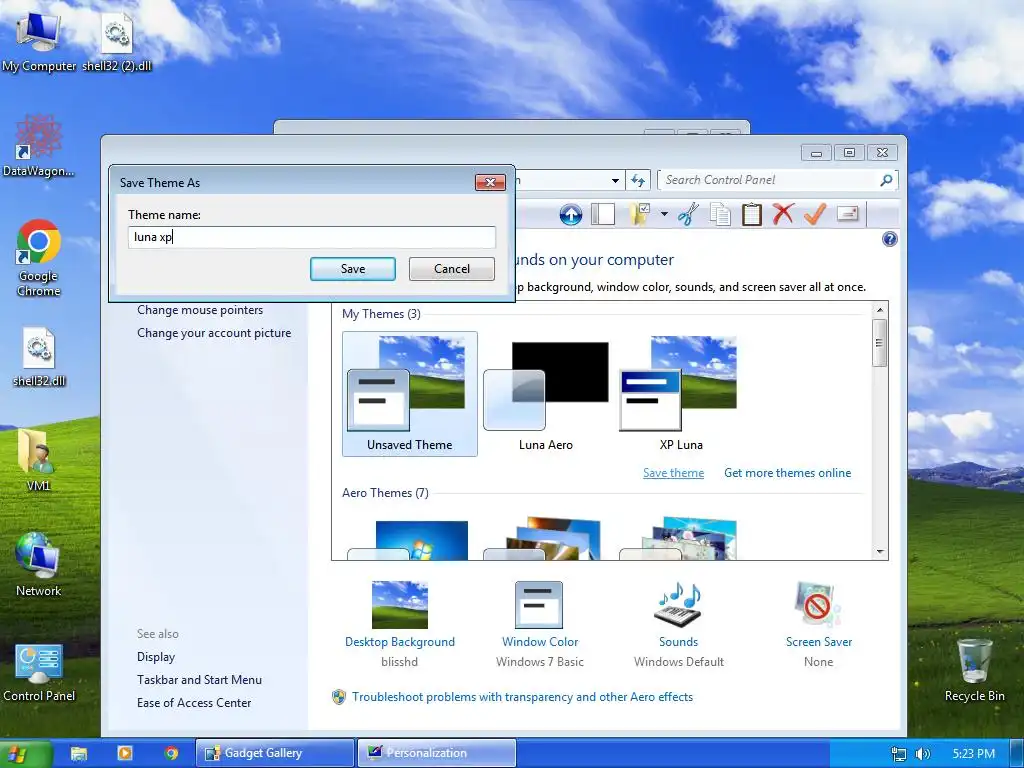Select shell32.dll desktop file
1024x768 pixels.
coord(39,357)
